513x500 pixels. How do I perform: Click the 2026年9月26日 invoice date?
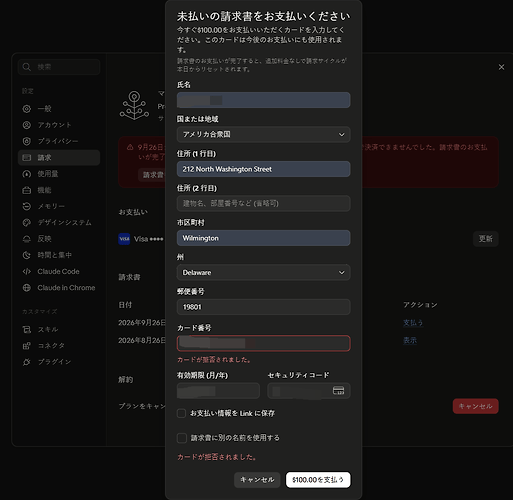[x=142, y=323]
